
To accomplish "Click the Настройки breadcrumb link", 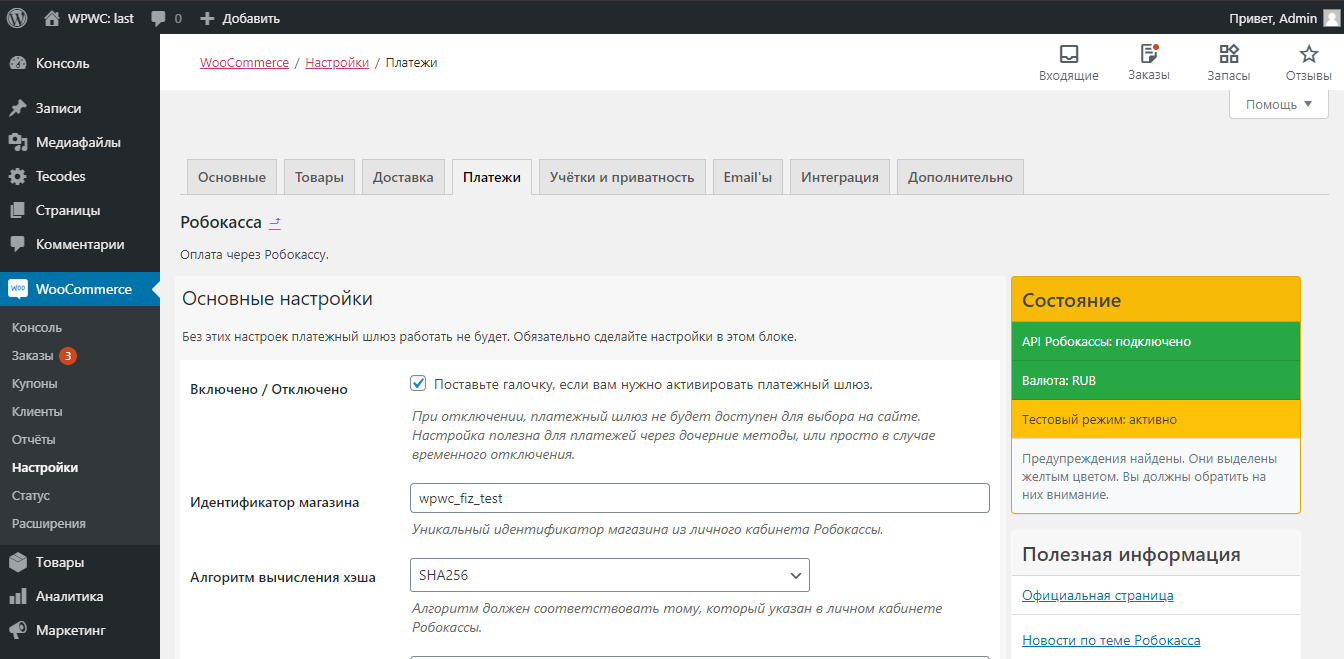I will pos(337,62).
